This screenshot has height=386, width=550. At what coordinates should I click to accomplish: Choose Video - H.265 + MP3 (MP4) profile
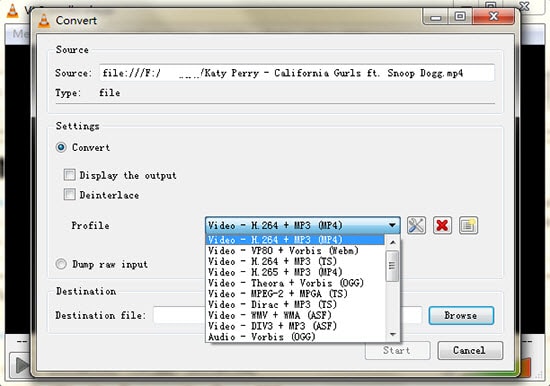(x=295, y=272)
